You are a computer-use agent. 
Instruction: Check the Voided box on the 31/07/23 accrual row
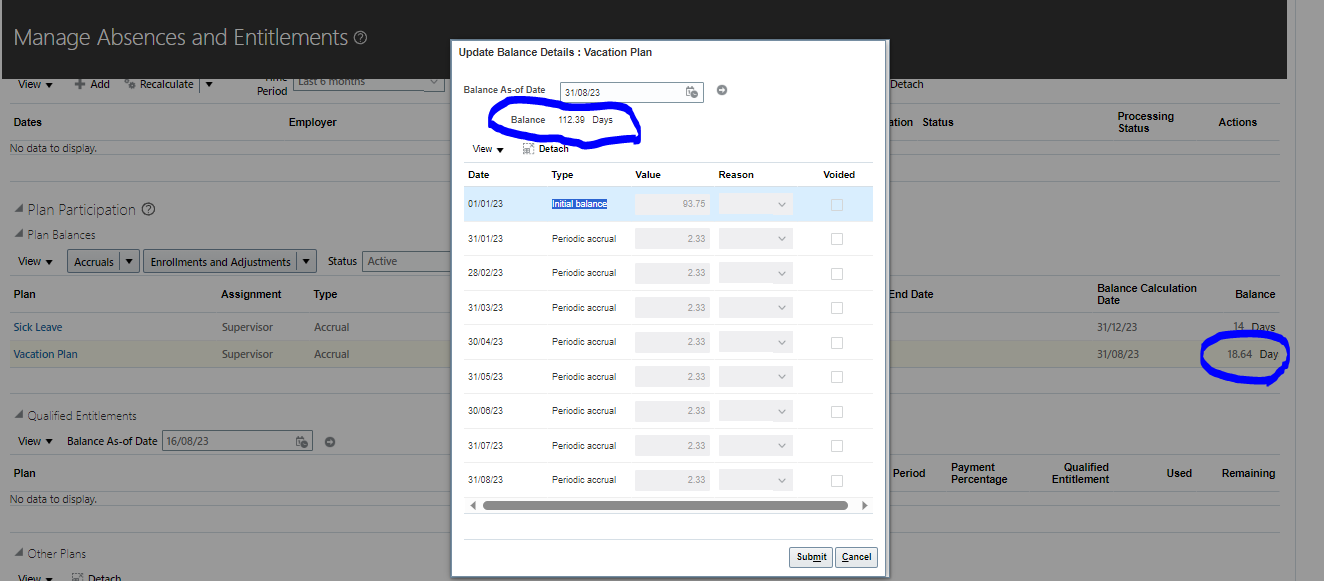(x=837, y=445)
